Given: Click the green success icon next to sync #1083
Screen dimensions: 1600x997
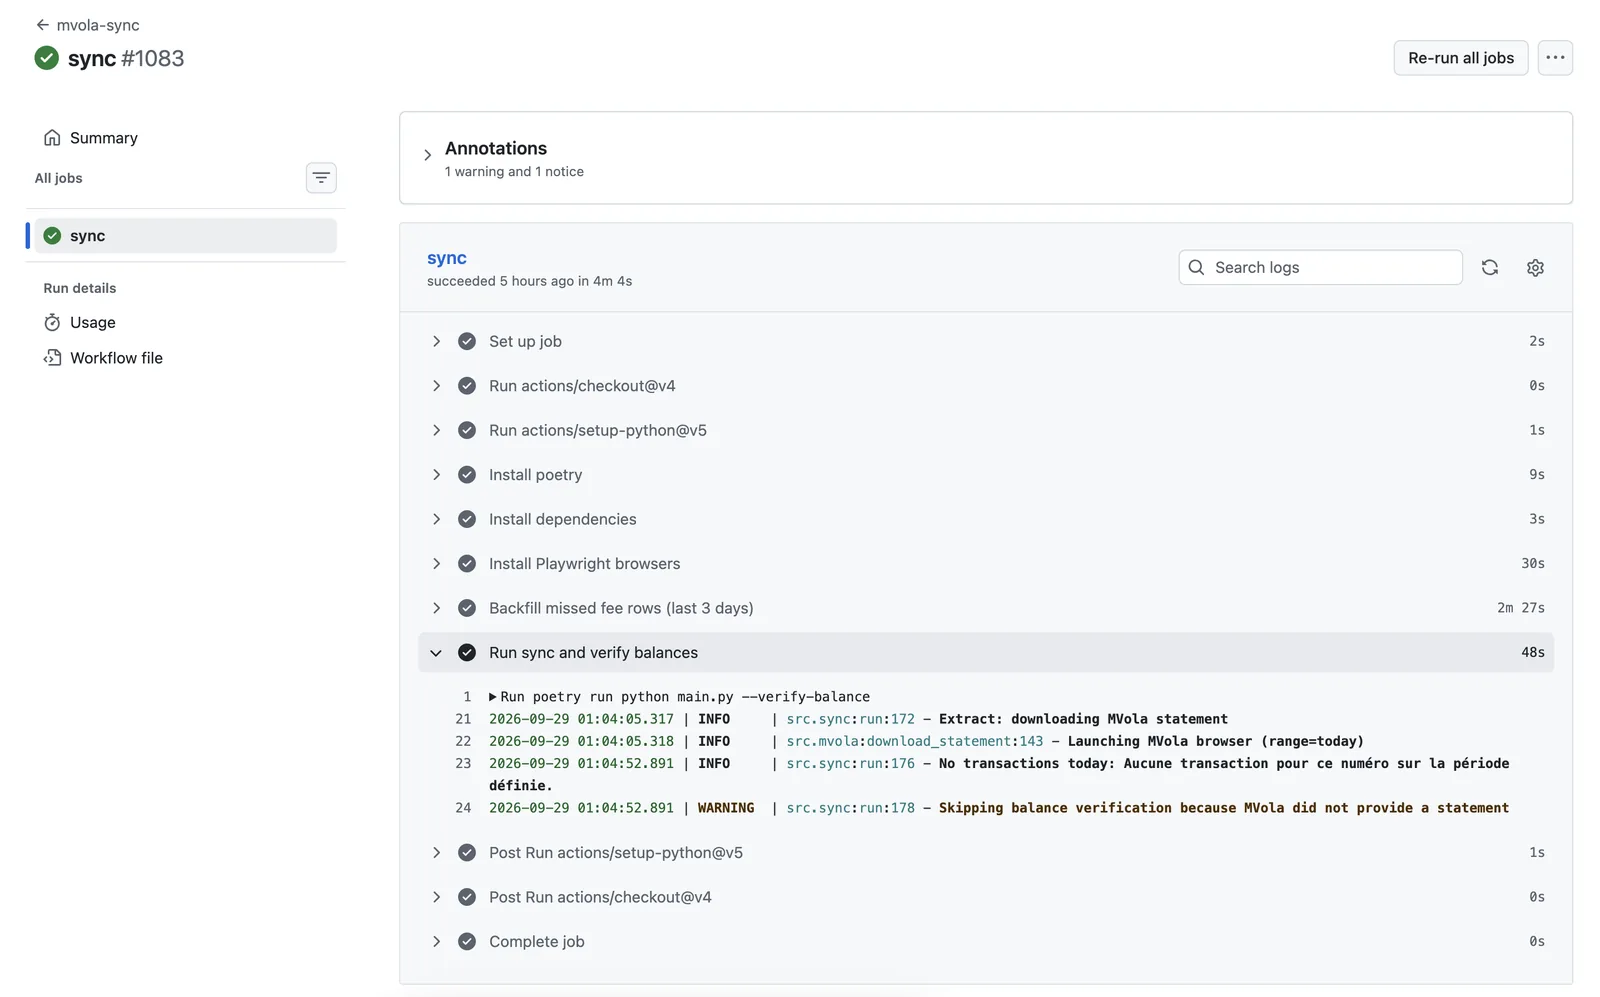Looking at the screenshot, I should [x=46, y=58].
